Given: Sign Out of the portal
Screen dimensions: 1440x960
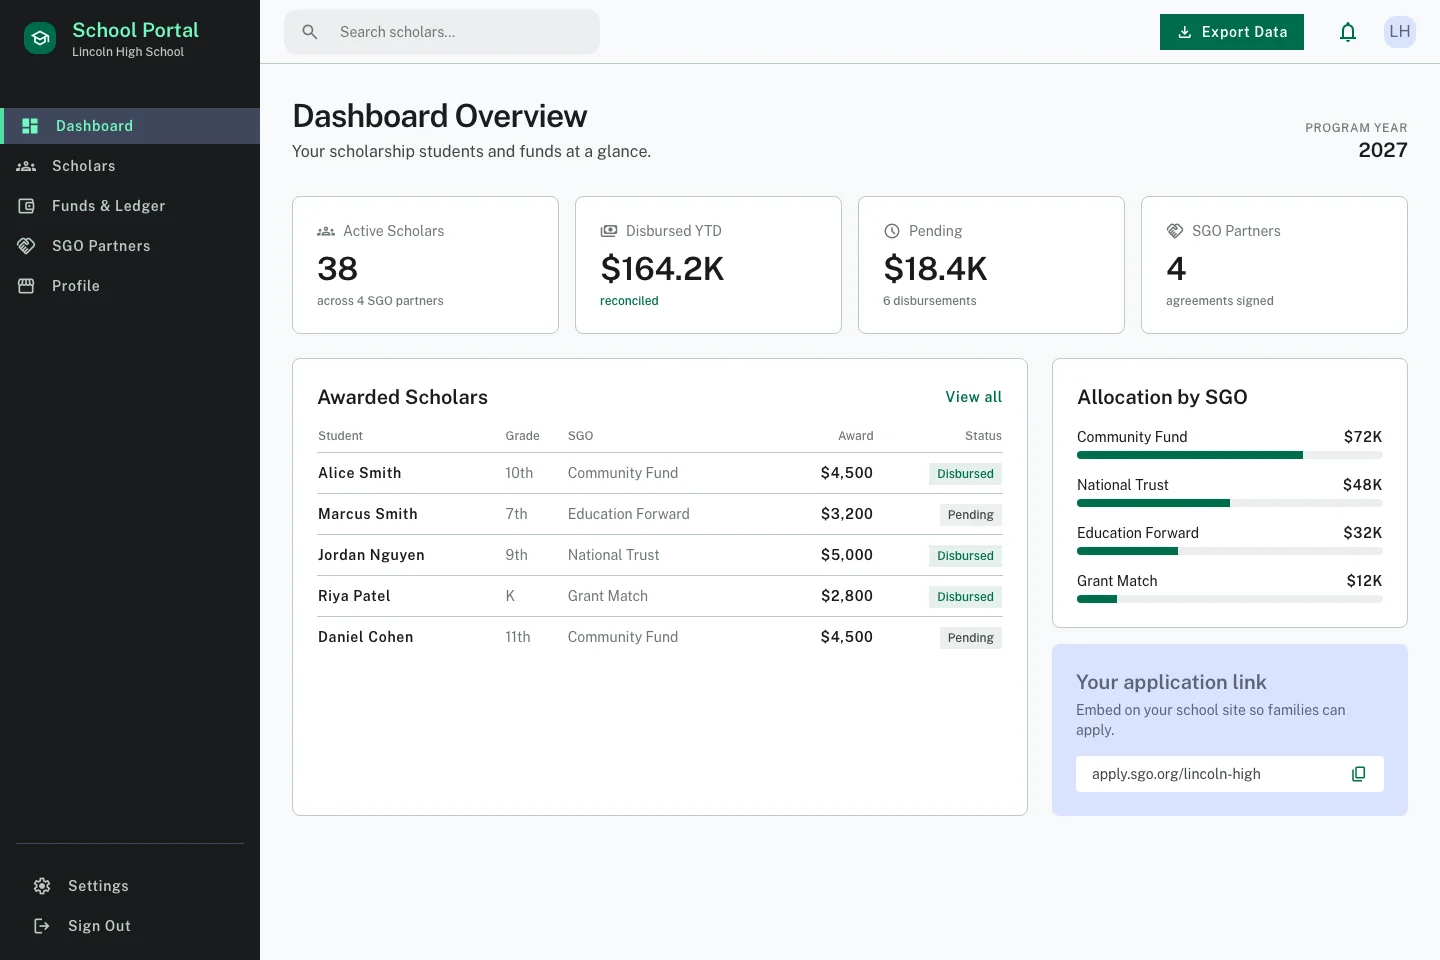Looking at the screenshot, I should click(x=130, y=926).
